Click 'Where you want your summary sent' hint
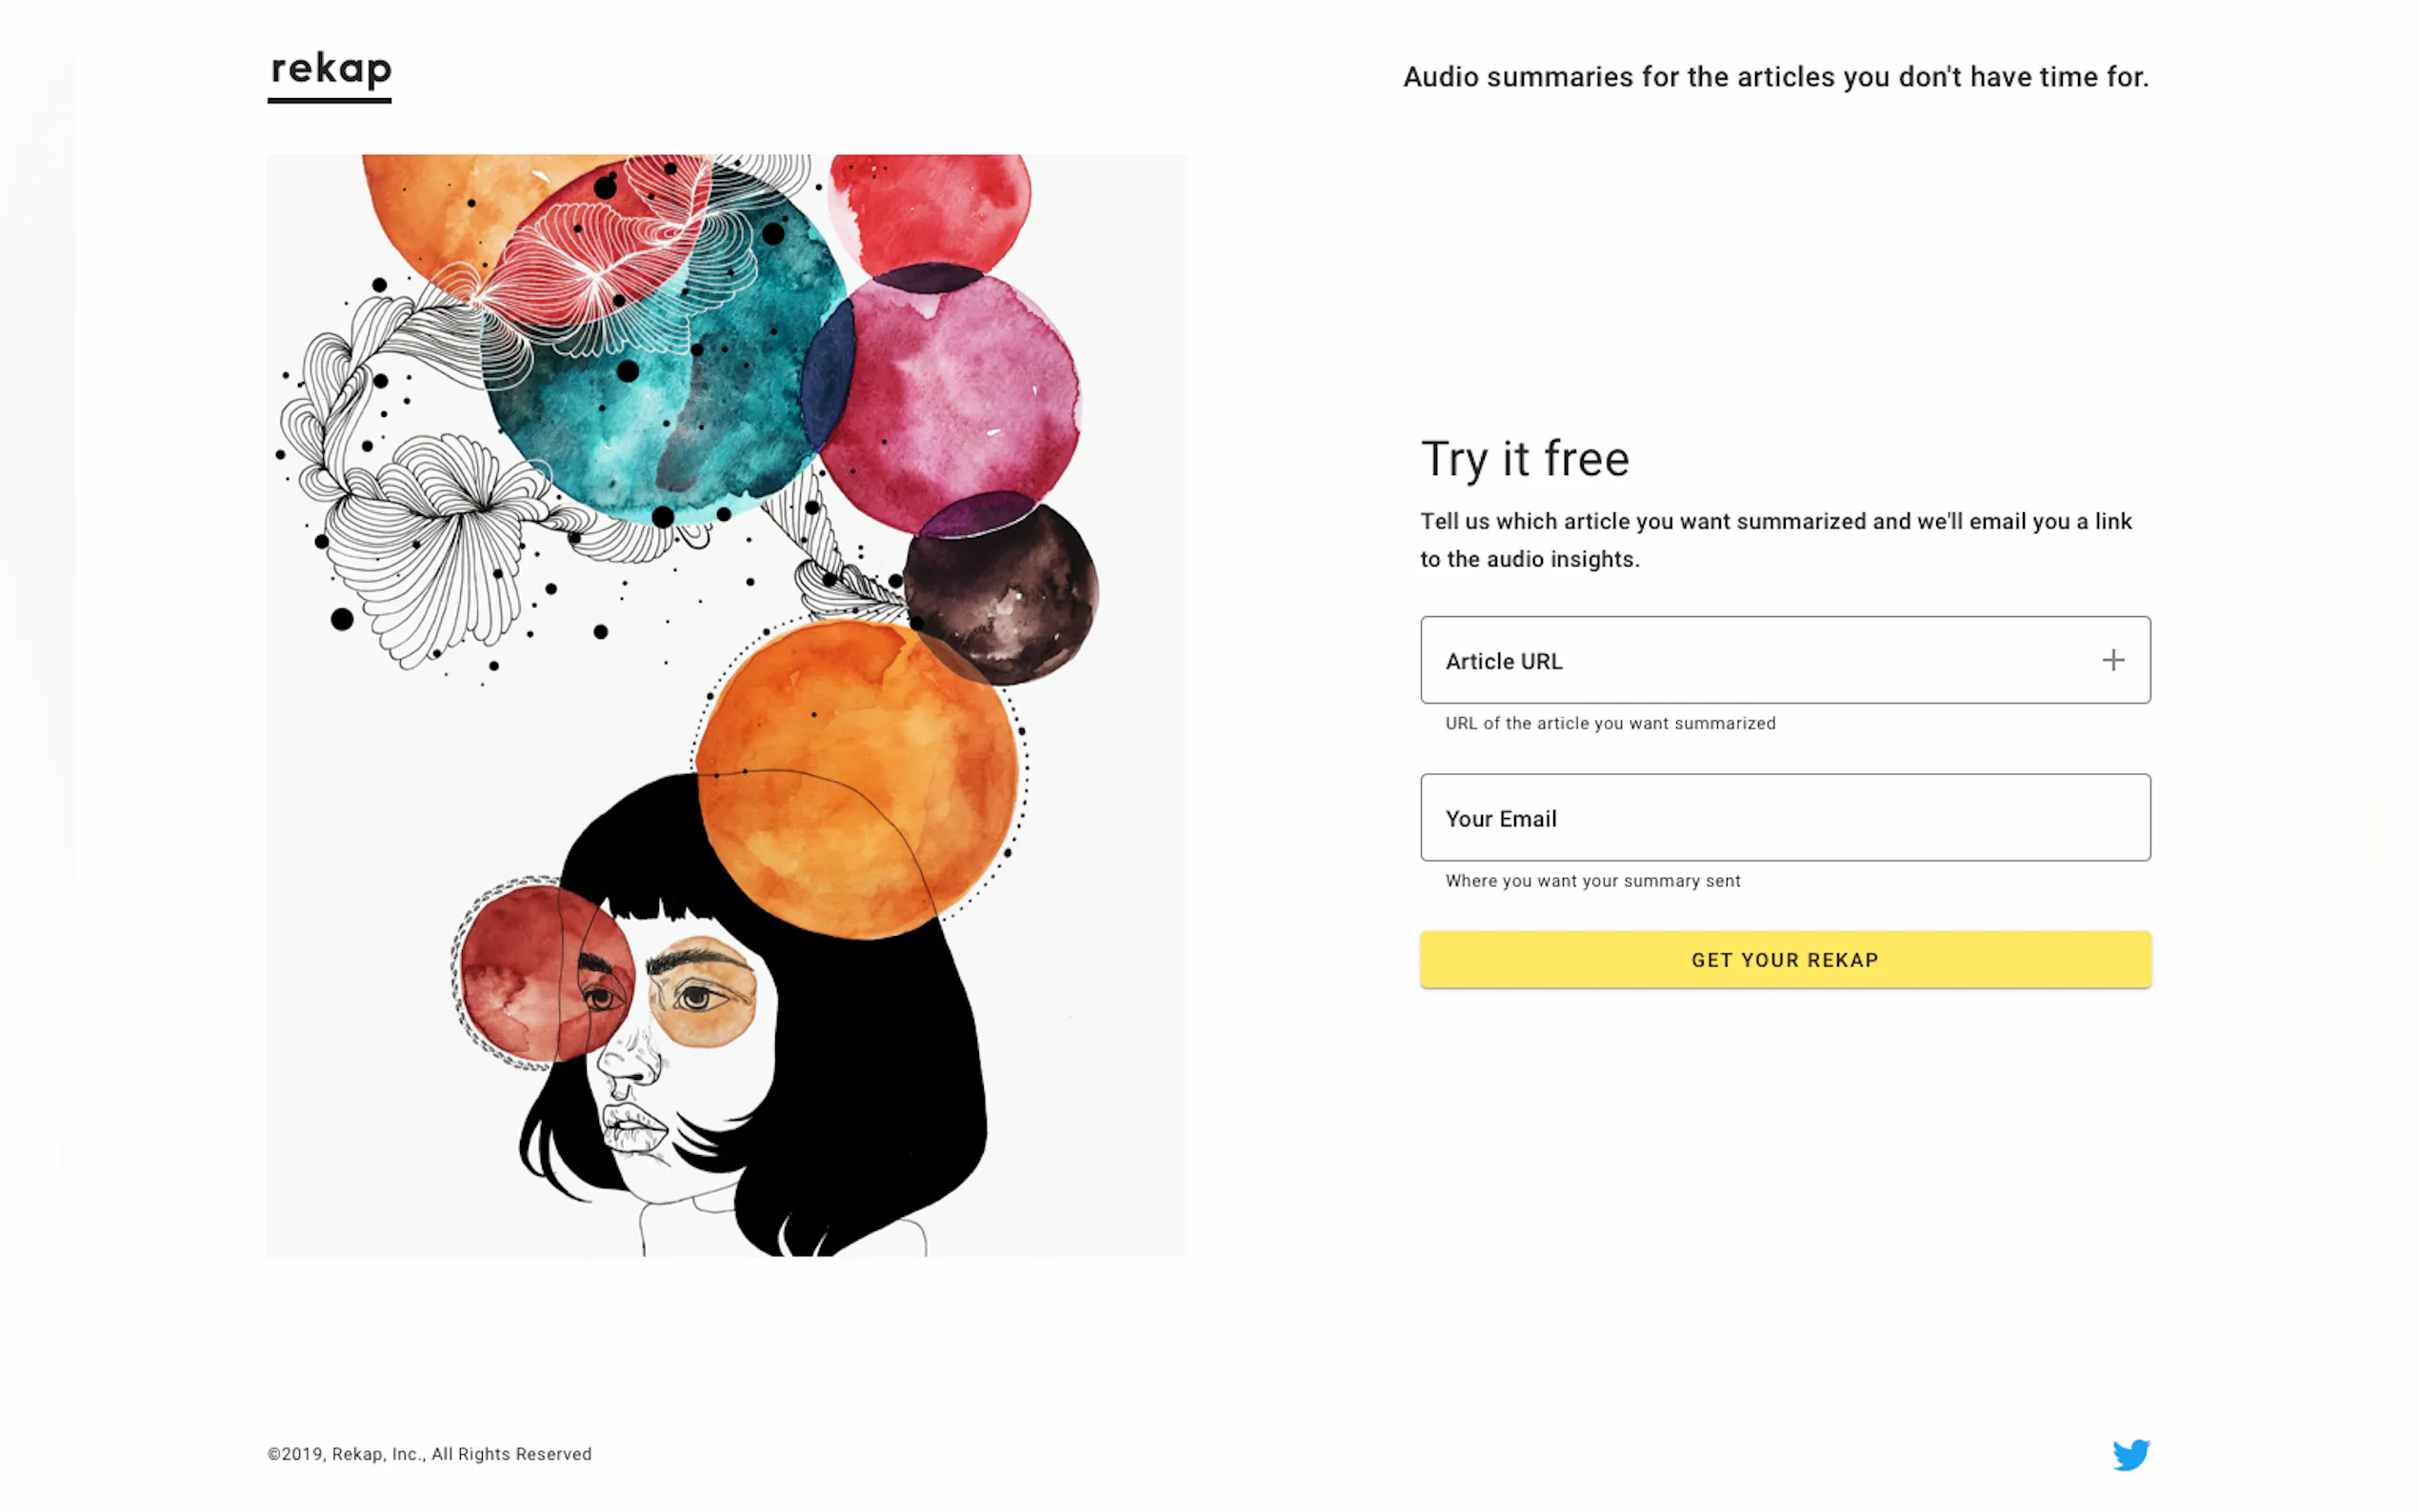Image resolution: width=2419 pixels, height=1512 pixels. pos(1593,881)
